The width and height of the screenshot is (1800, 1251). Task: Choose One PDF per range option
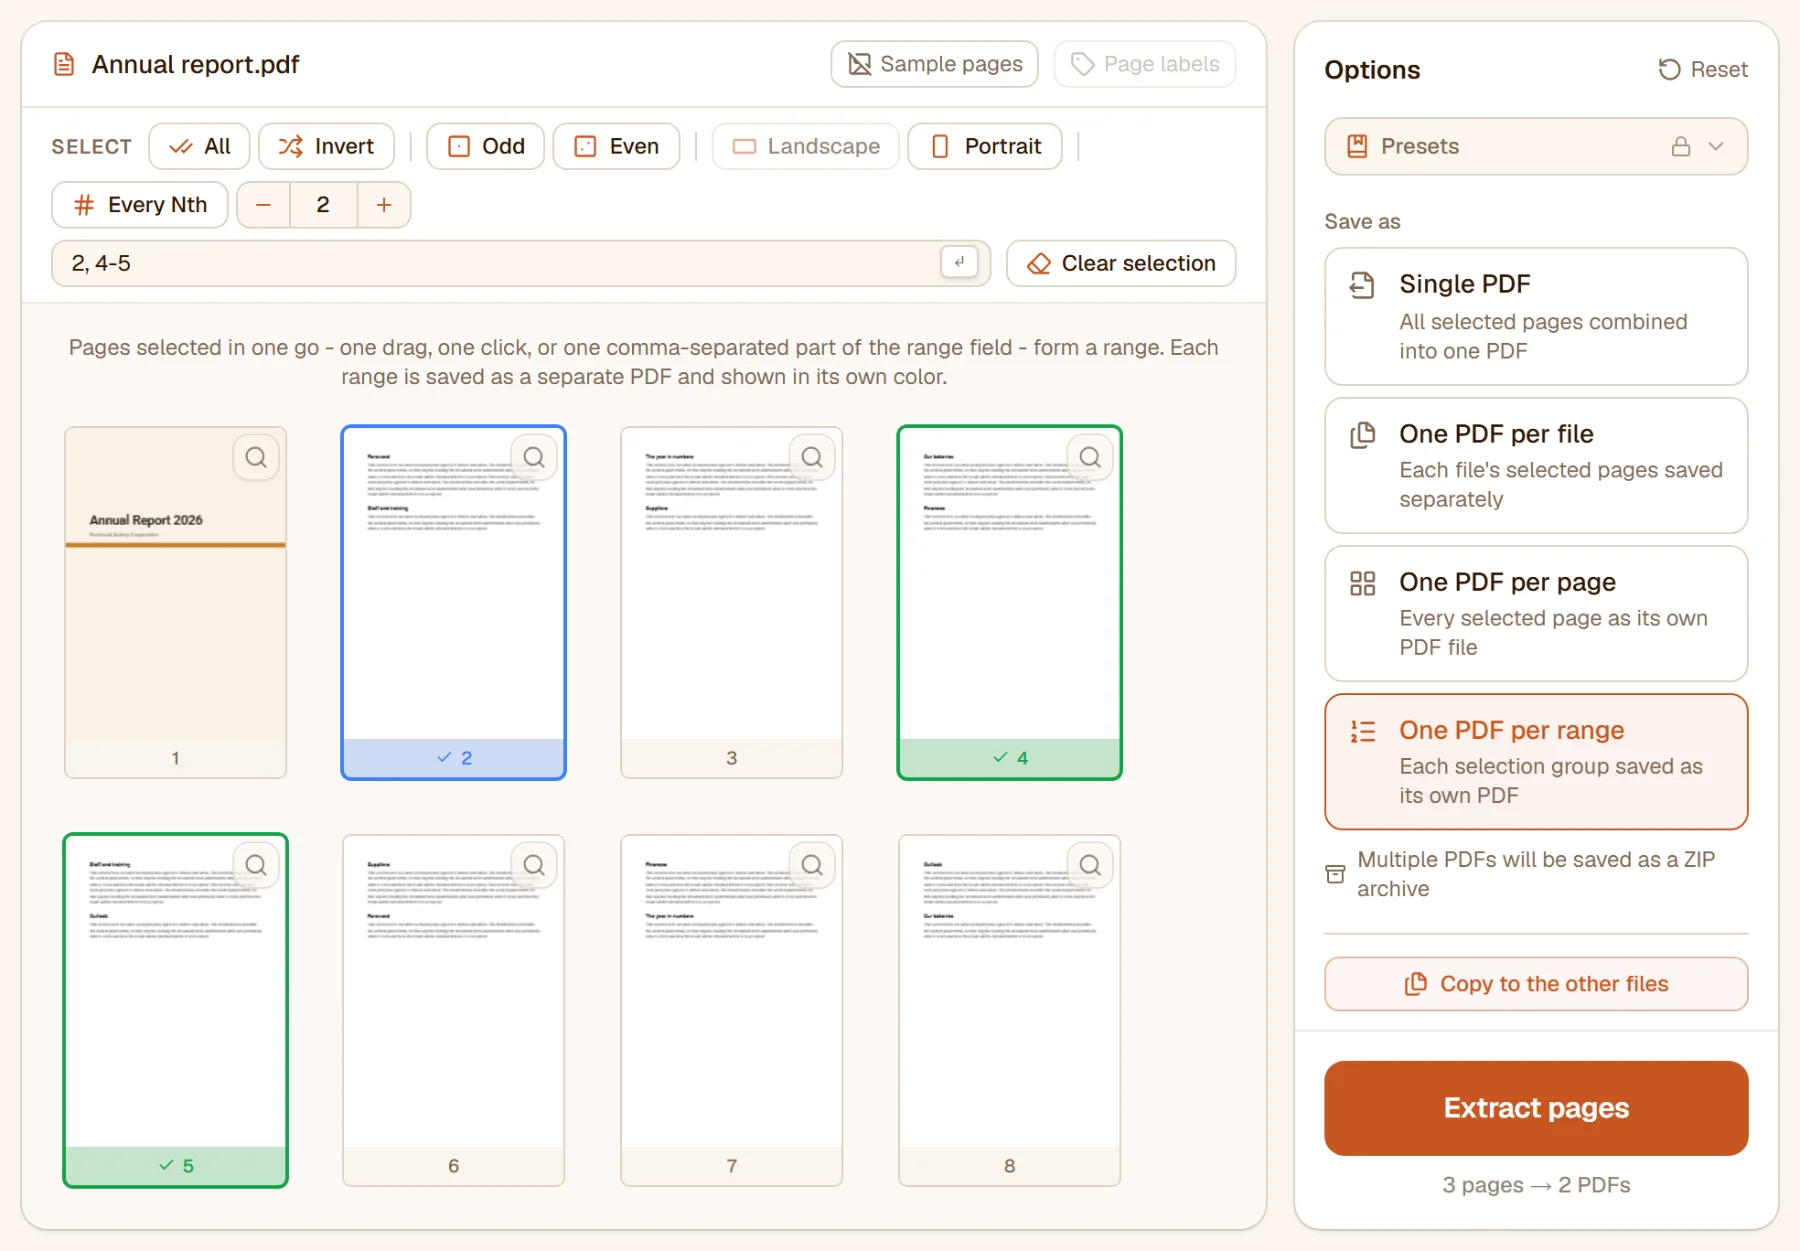(1536, 762)
